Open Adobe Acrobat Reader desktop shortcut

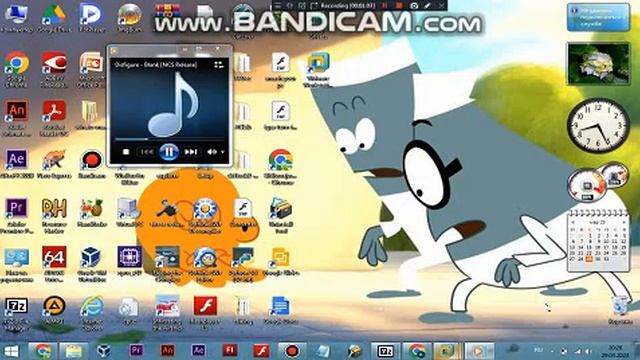tap(54, 118)
